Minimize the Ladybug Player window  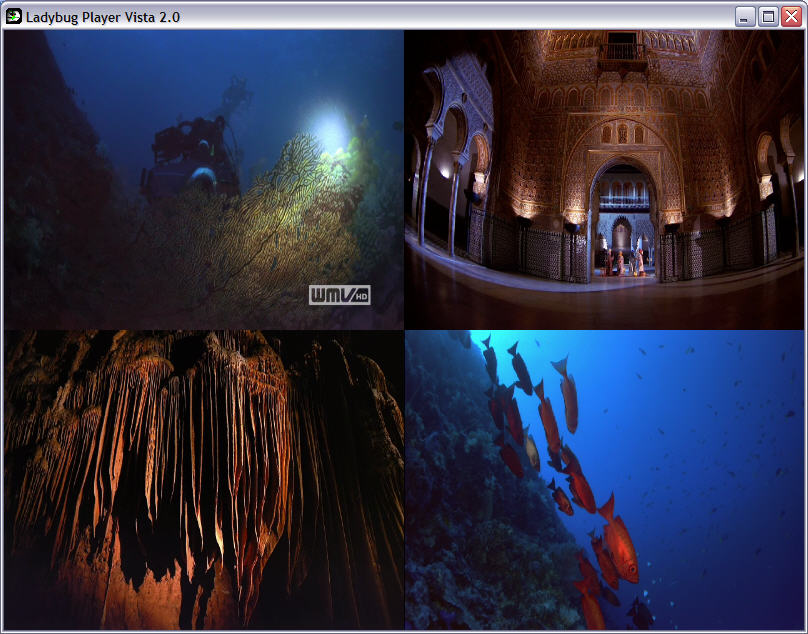pyautogui.click(x=745, y=16)
